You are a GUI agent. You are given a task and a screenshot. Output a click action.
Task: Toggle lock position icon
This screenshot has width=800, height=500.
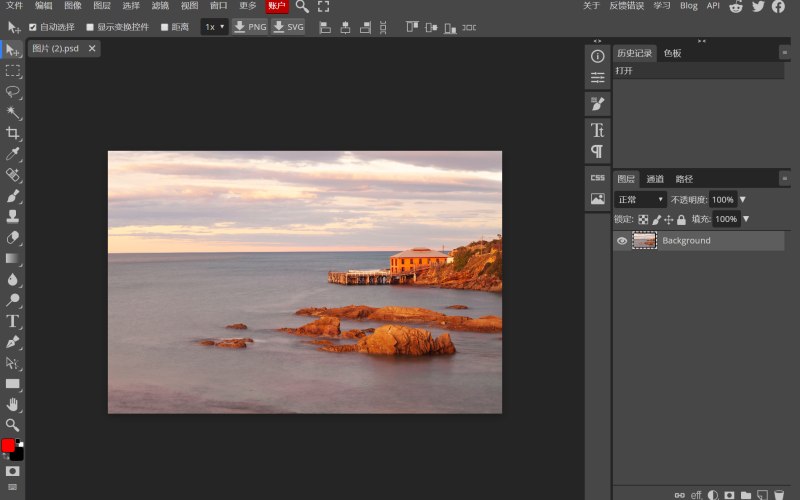pos(668,219)
